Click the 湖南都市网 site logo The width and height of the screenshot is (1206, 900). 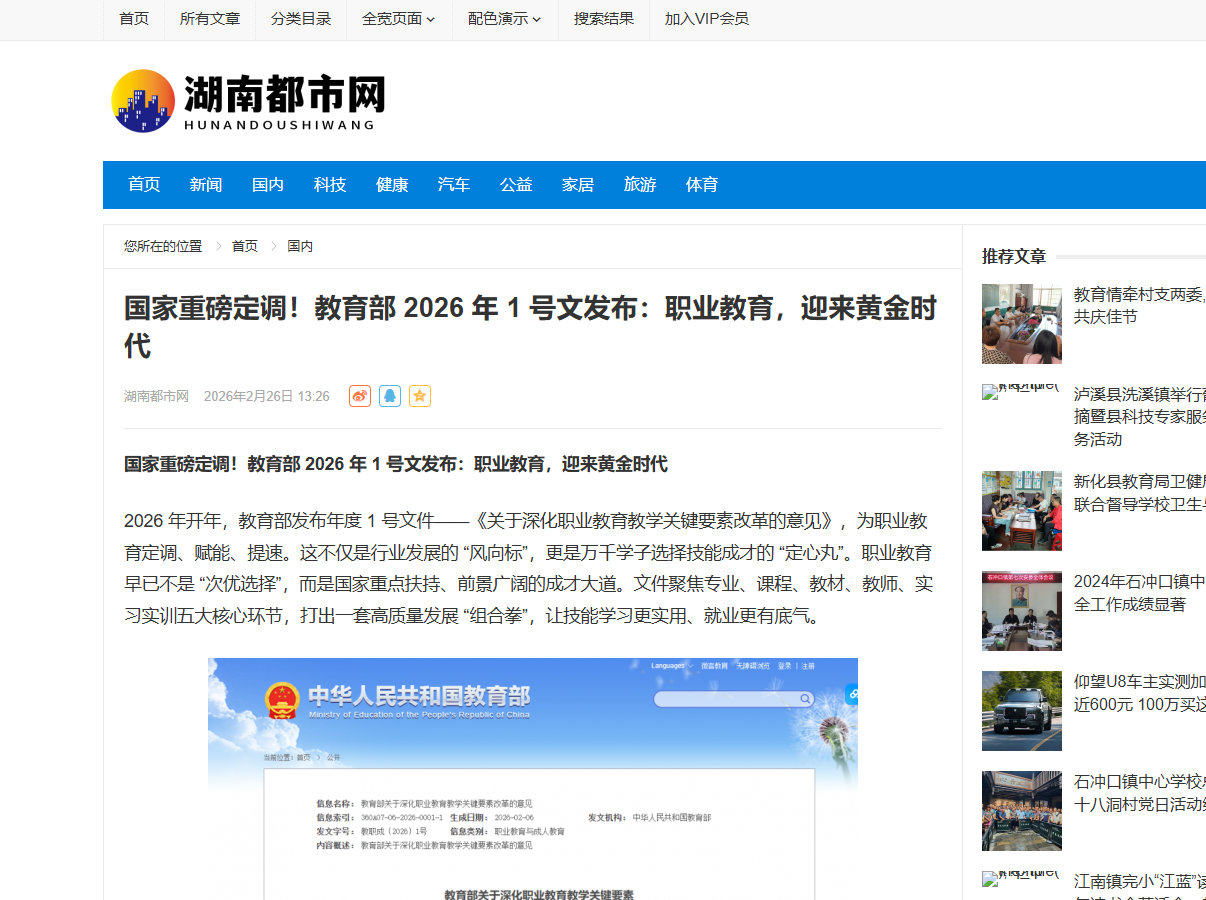tap(248, 101)
